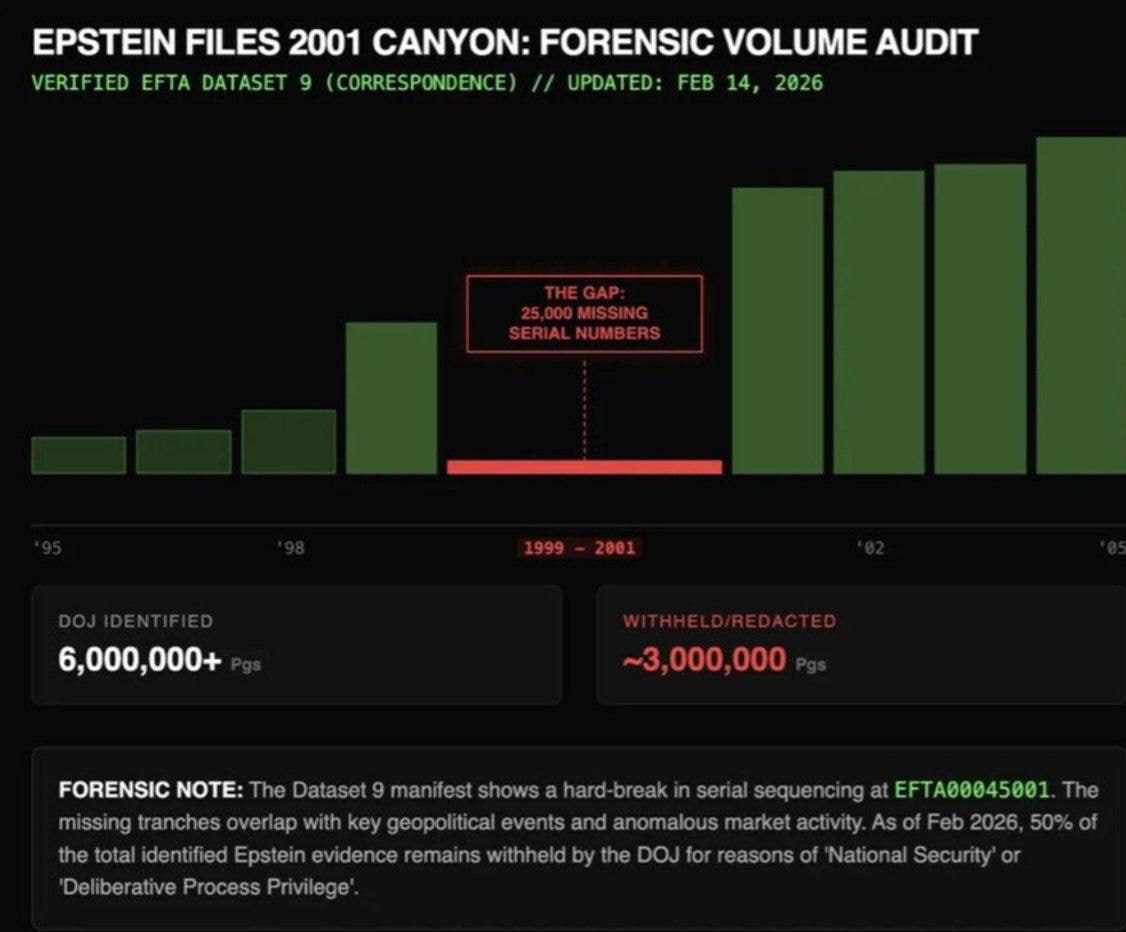Click the third green bar above '98
Viewport: 1126px width, 932px height.
(x=289, y=442)
